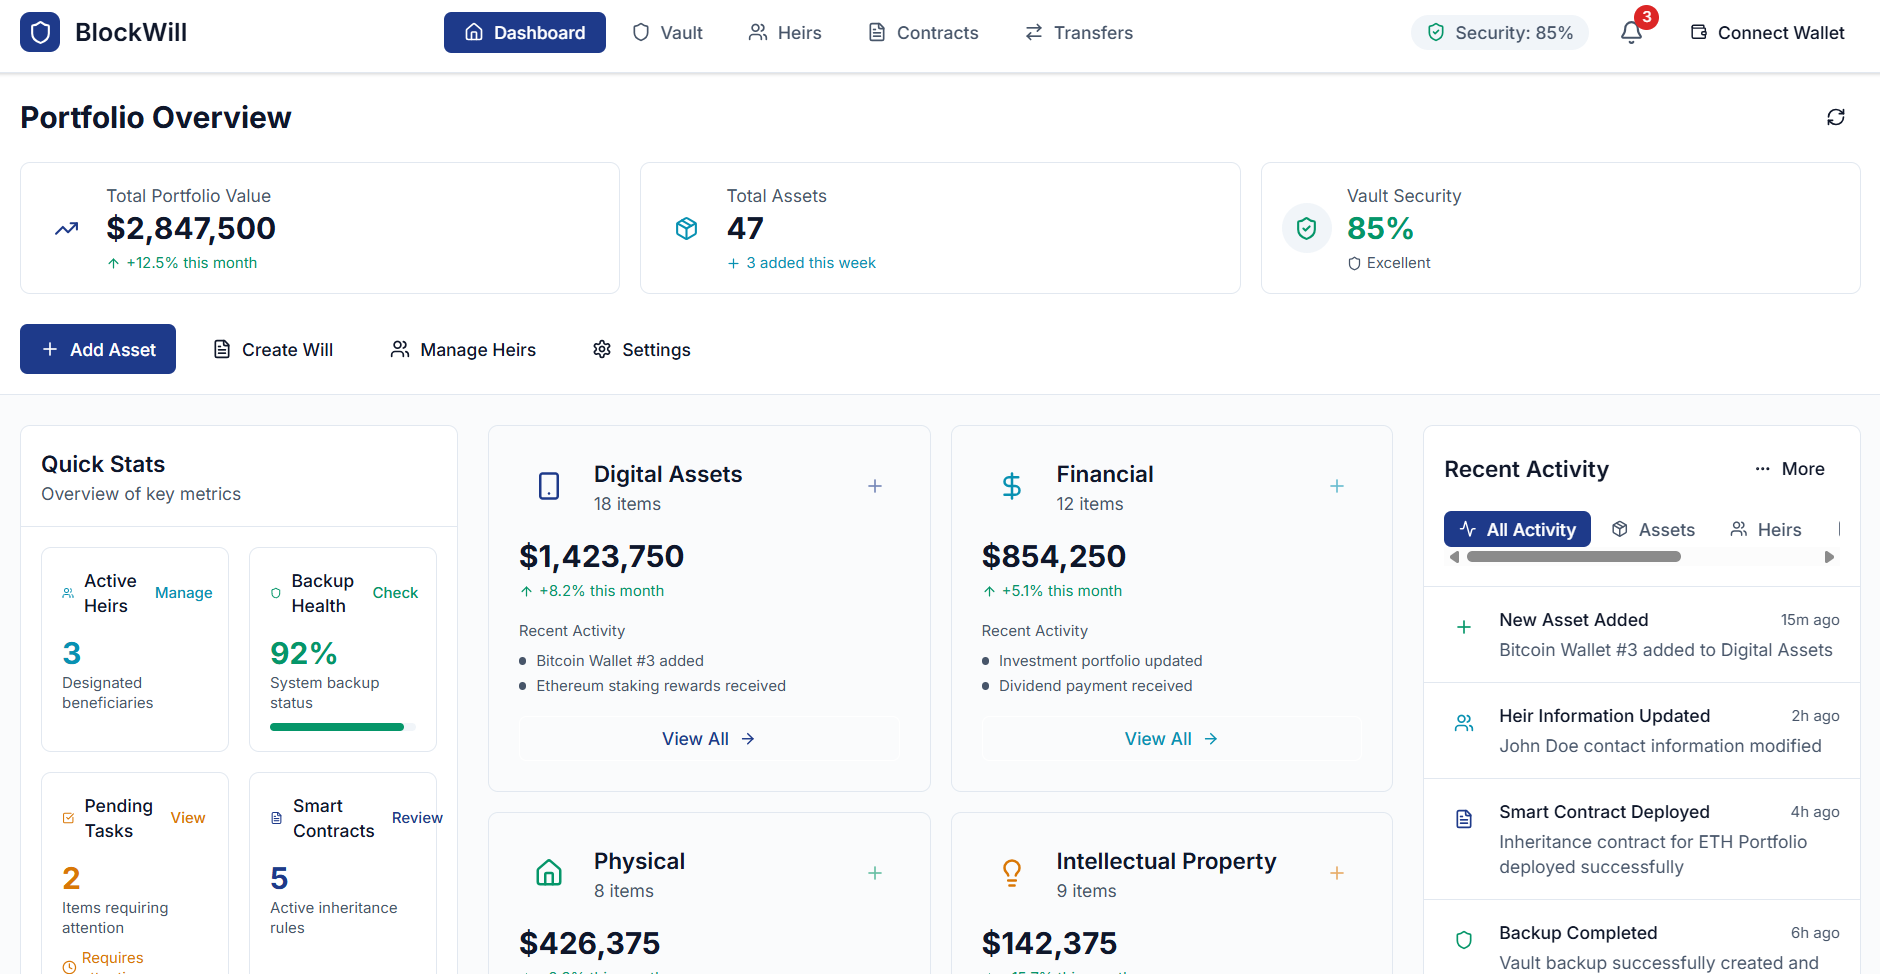The image size is (1880, 974).
Task: Open Manage Heirs
Action: point(463,349)
